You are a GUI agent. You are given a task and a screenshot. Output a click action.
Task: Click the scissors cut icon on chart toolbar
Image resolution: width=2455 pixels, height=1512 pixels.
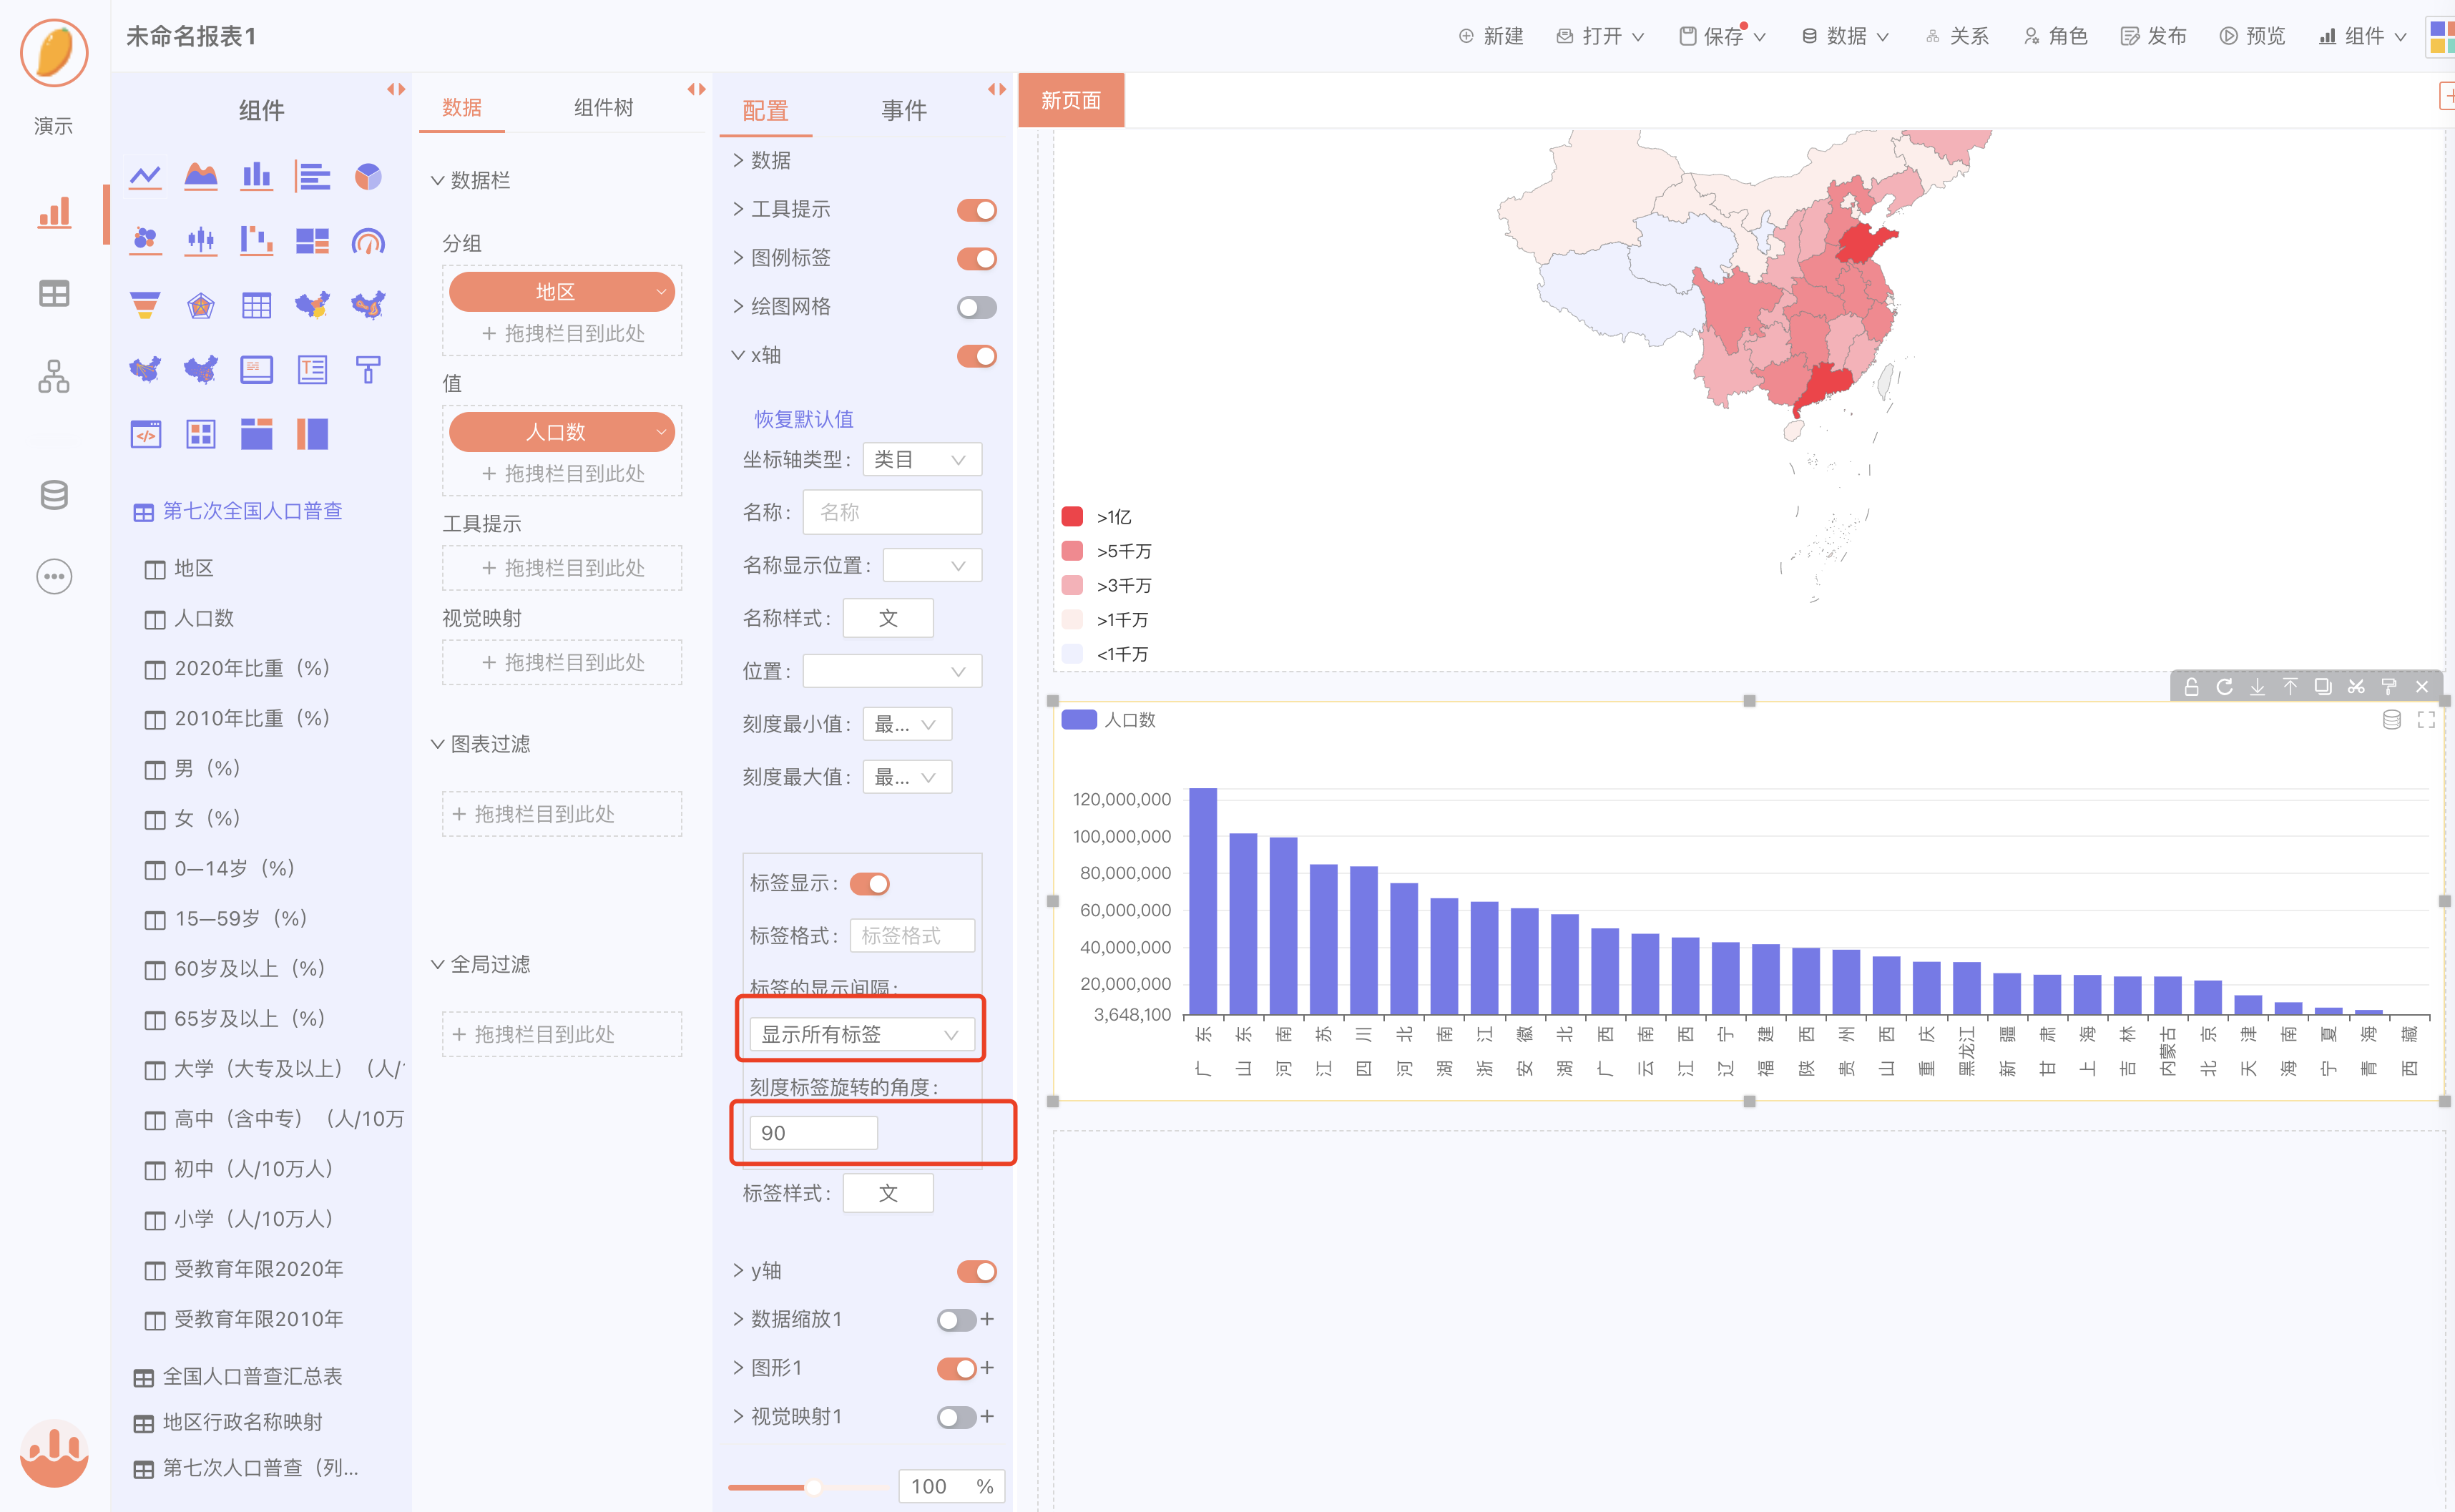coord(2356,687)
